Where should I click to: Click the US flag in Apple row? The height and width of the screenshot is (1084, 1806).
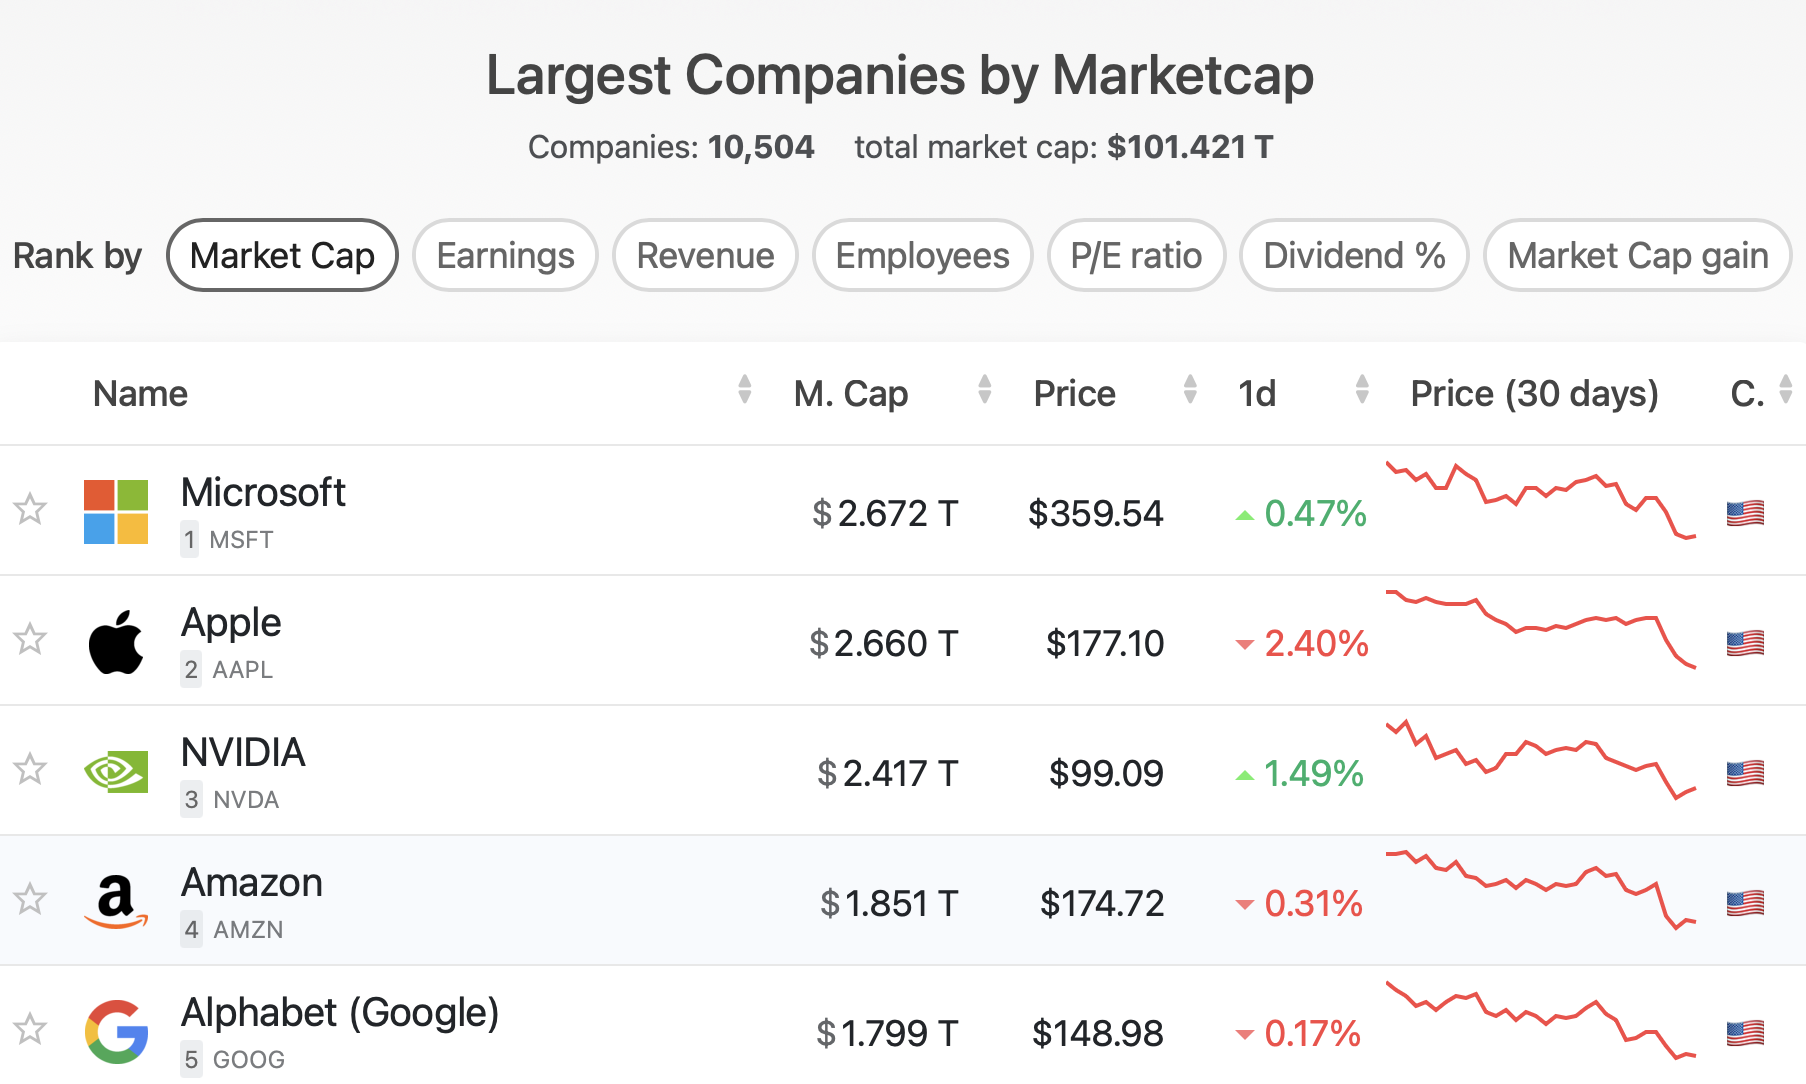pyautogui.click(x=1745, y=643)
